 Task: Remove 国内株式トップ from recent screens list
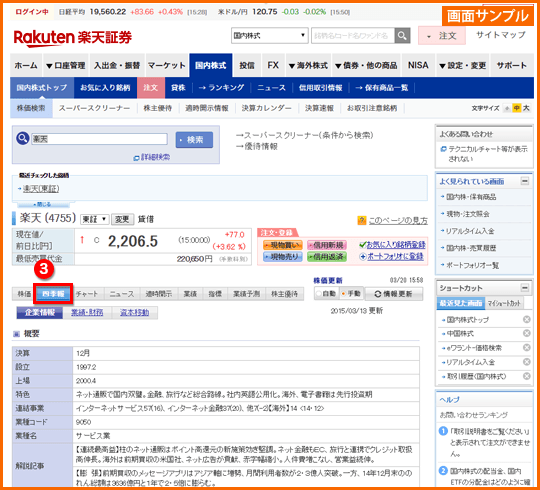[x=526, y=320]
